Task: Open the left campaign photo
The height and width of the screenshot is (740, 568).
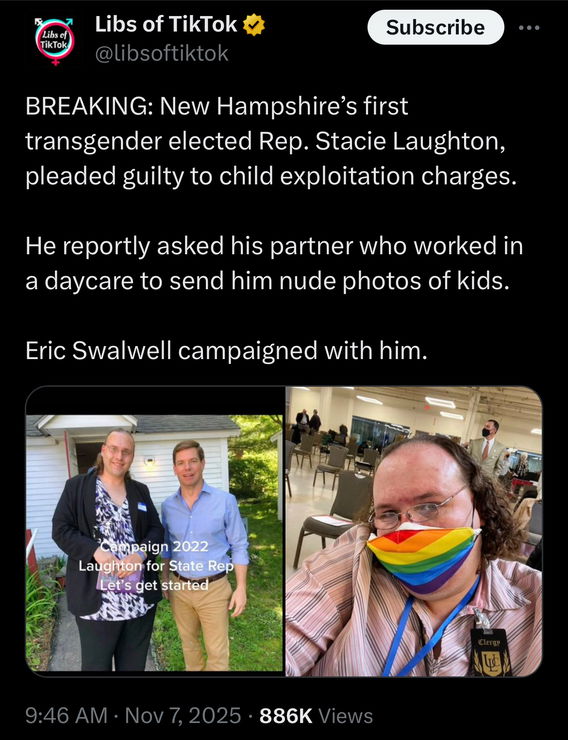Action: point(154,529)
